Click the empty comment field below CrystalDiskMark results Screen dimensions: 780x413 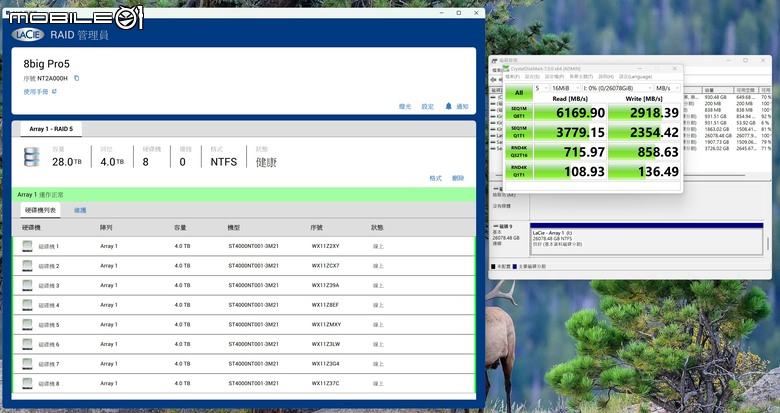[592, 186]
